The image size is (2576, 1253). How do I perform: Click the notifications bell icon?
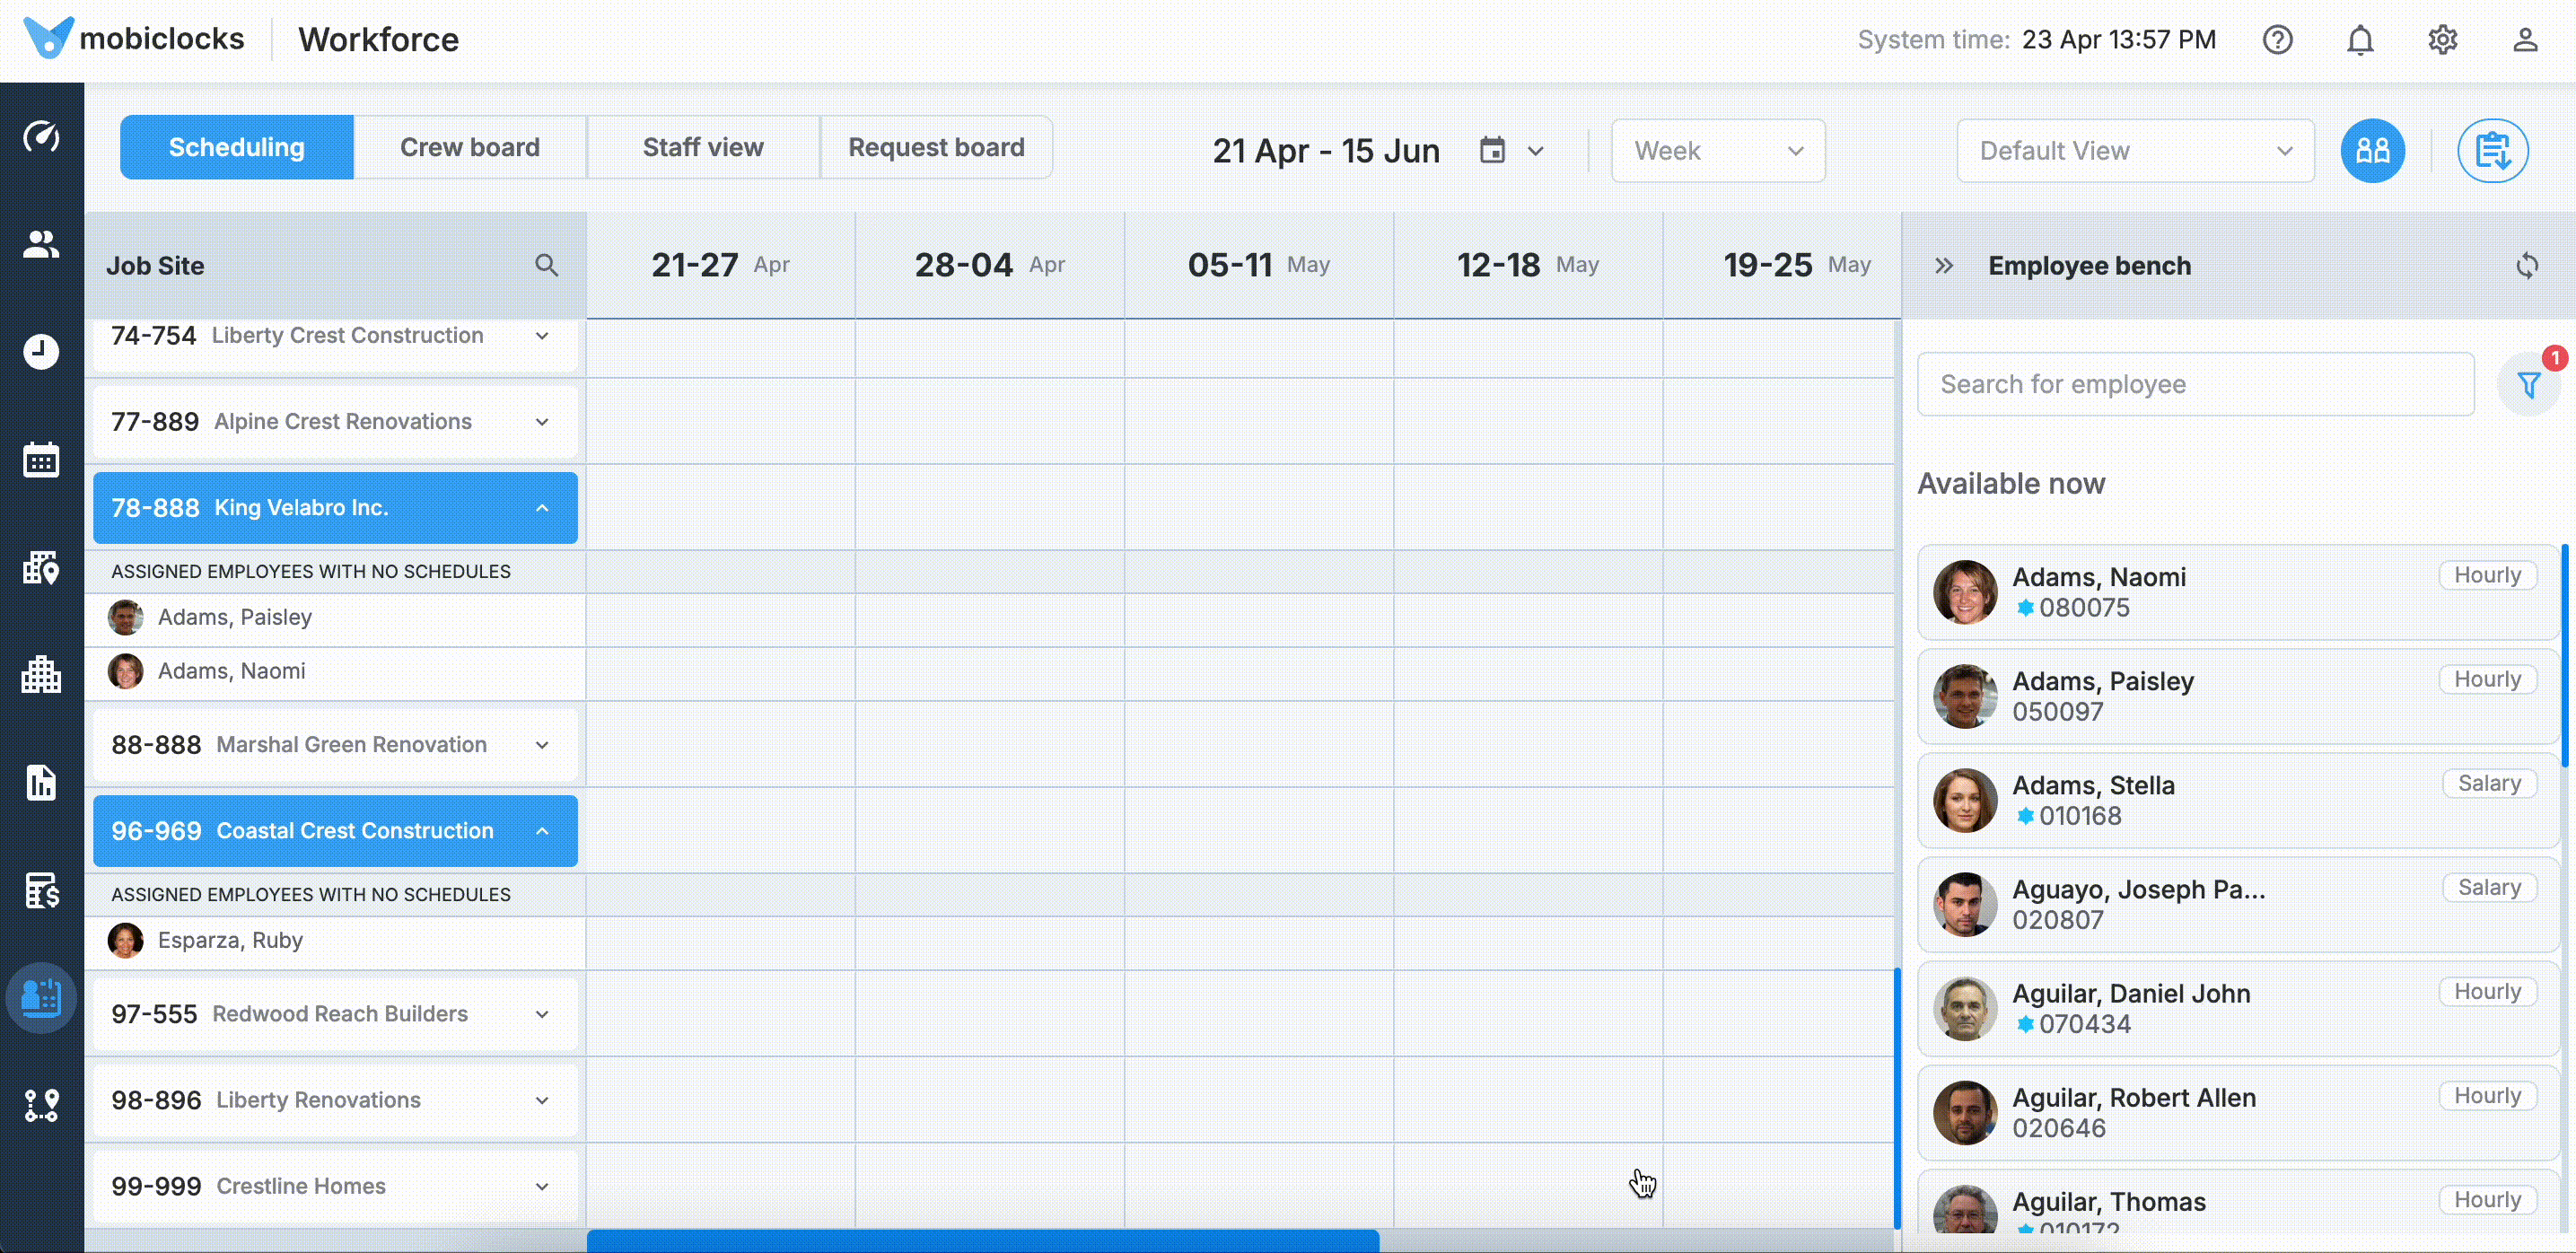click(x=2360, y=40)
